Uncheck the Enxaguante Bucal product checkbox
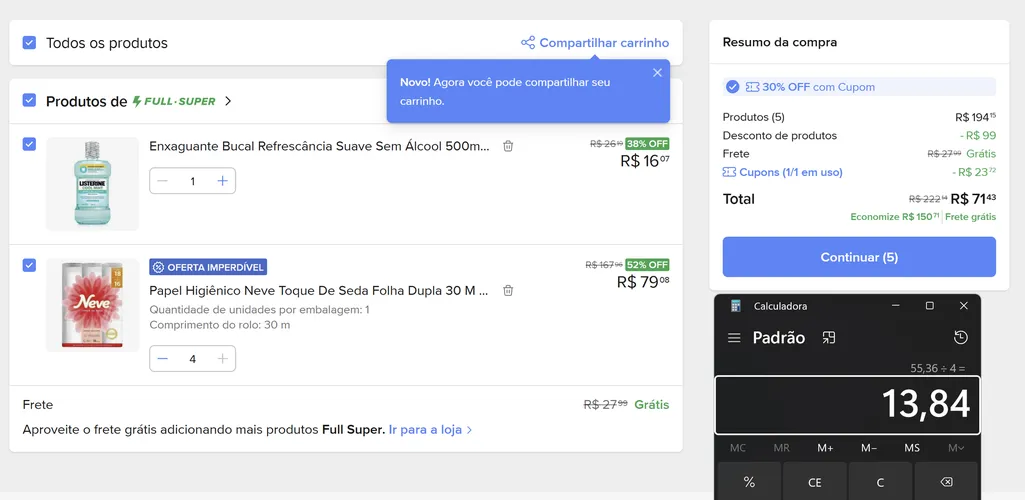The height and width of the screenshot is (500, 1025). [x=29, y=144]
